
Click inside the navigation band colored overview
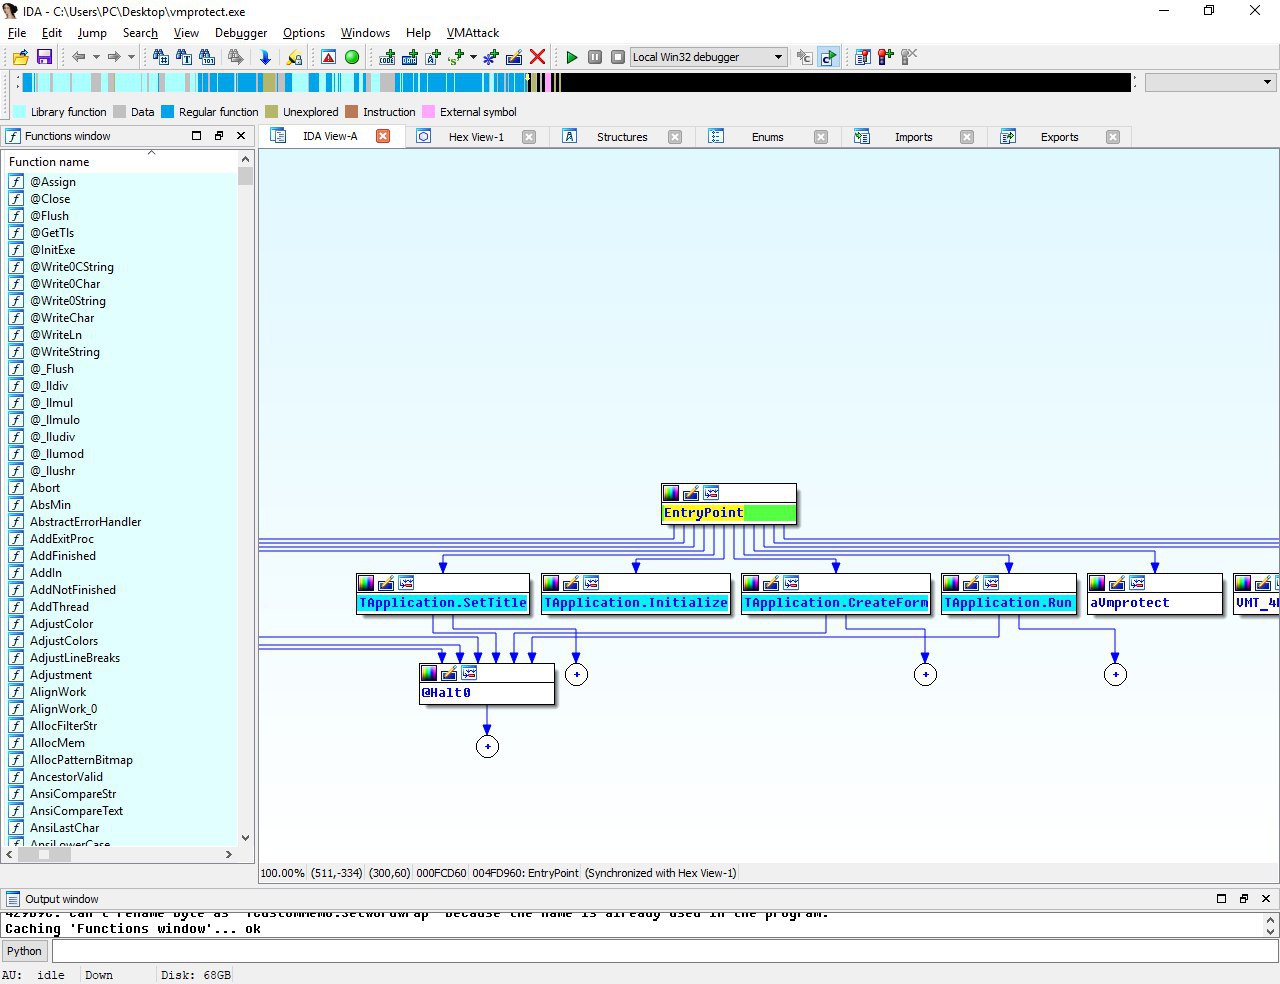[x=575, y=82]
